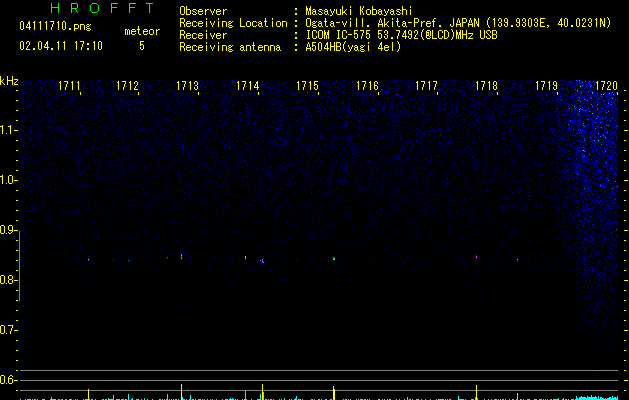The width and height of the screenshot is (629, 400).
Task: Click the 1712 time marker
Action: coord(127,86)
